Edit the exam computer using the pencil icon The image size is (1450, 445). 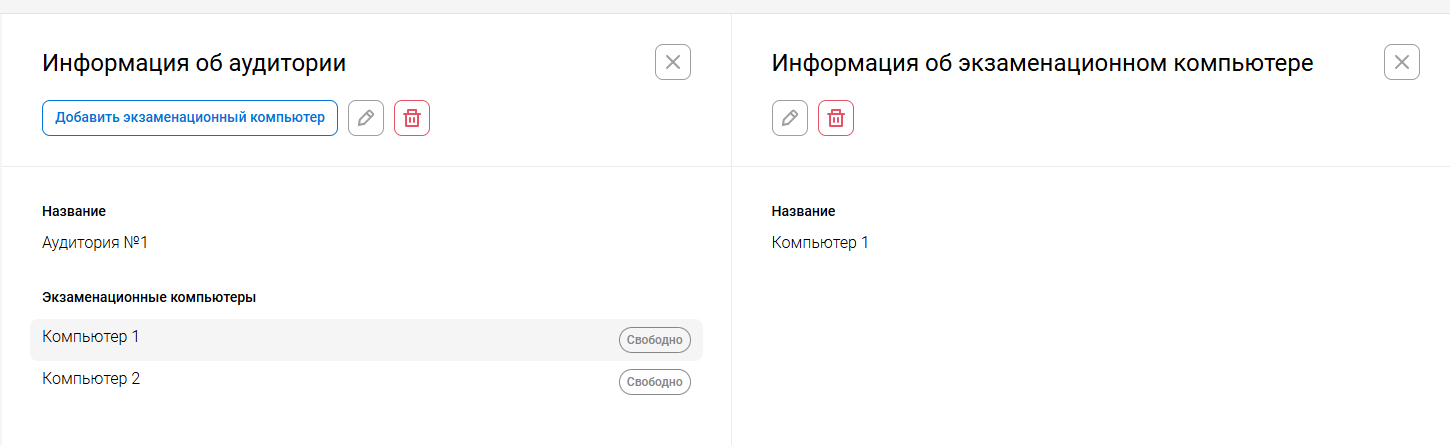click(x=790, y=118)
